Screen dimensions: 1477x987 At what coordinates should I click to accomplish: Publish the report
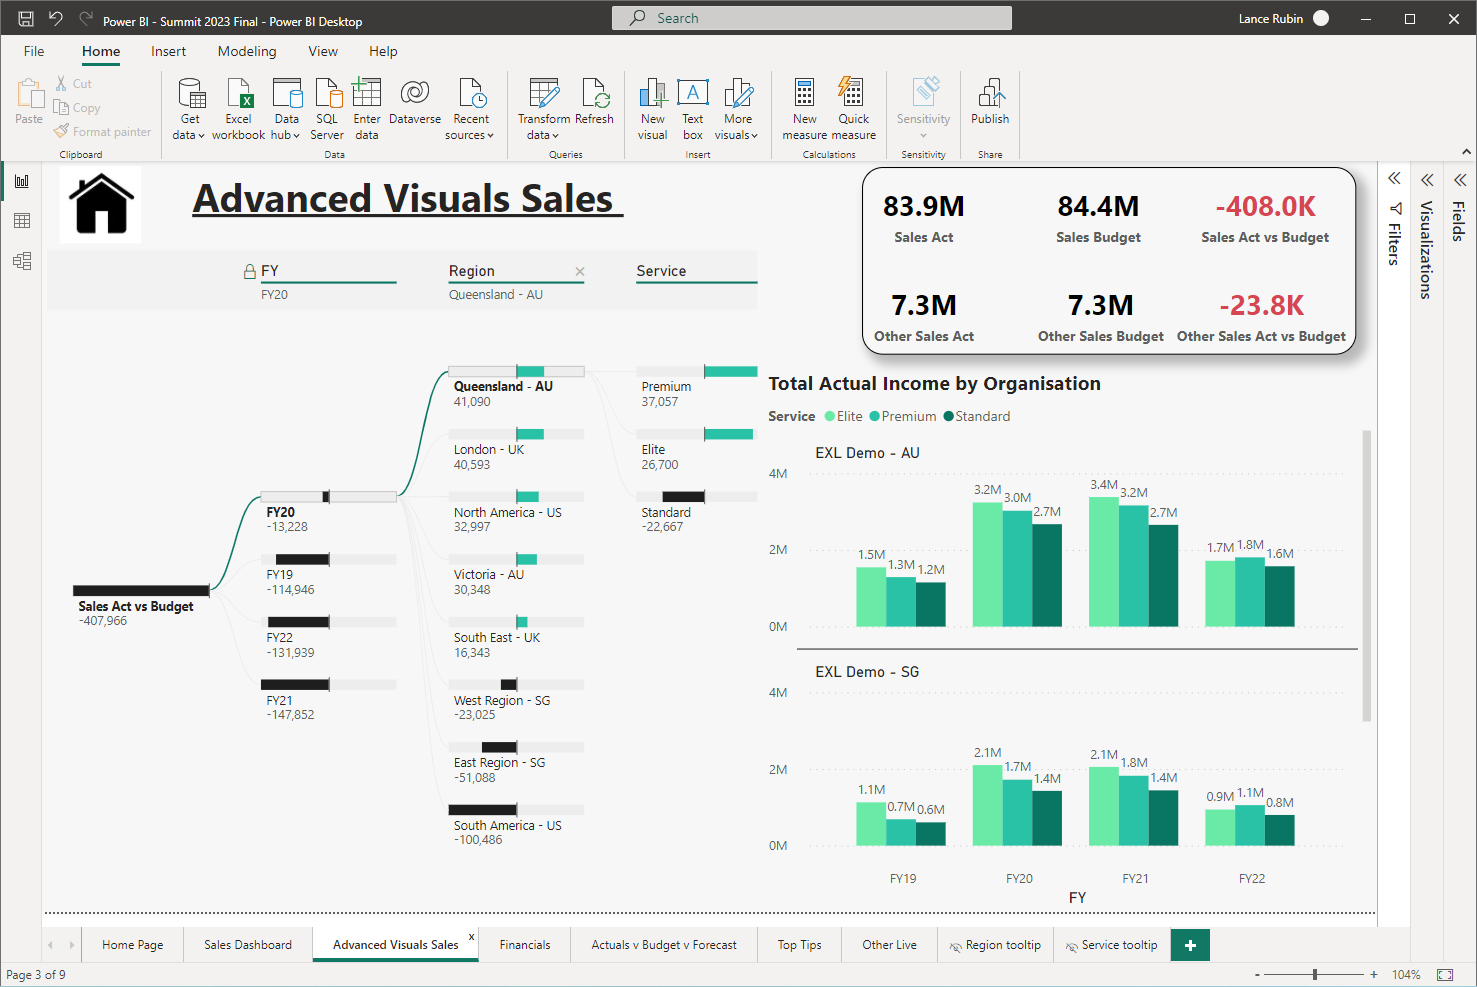990,102
